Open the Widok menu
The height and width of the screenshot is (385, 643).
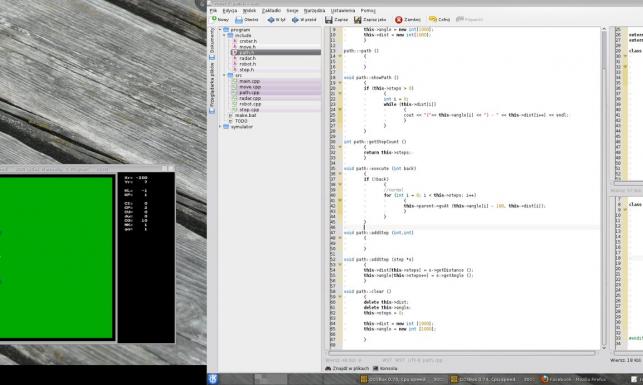(x=249, y=11)
